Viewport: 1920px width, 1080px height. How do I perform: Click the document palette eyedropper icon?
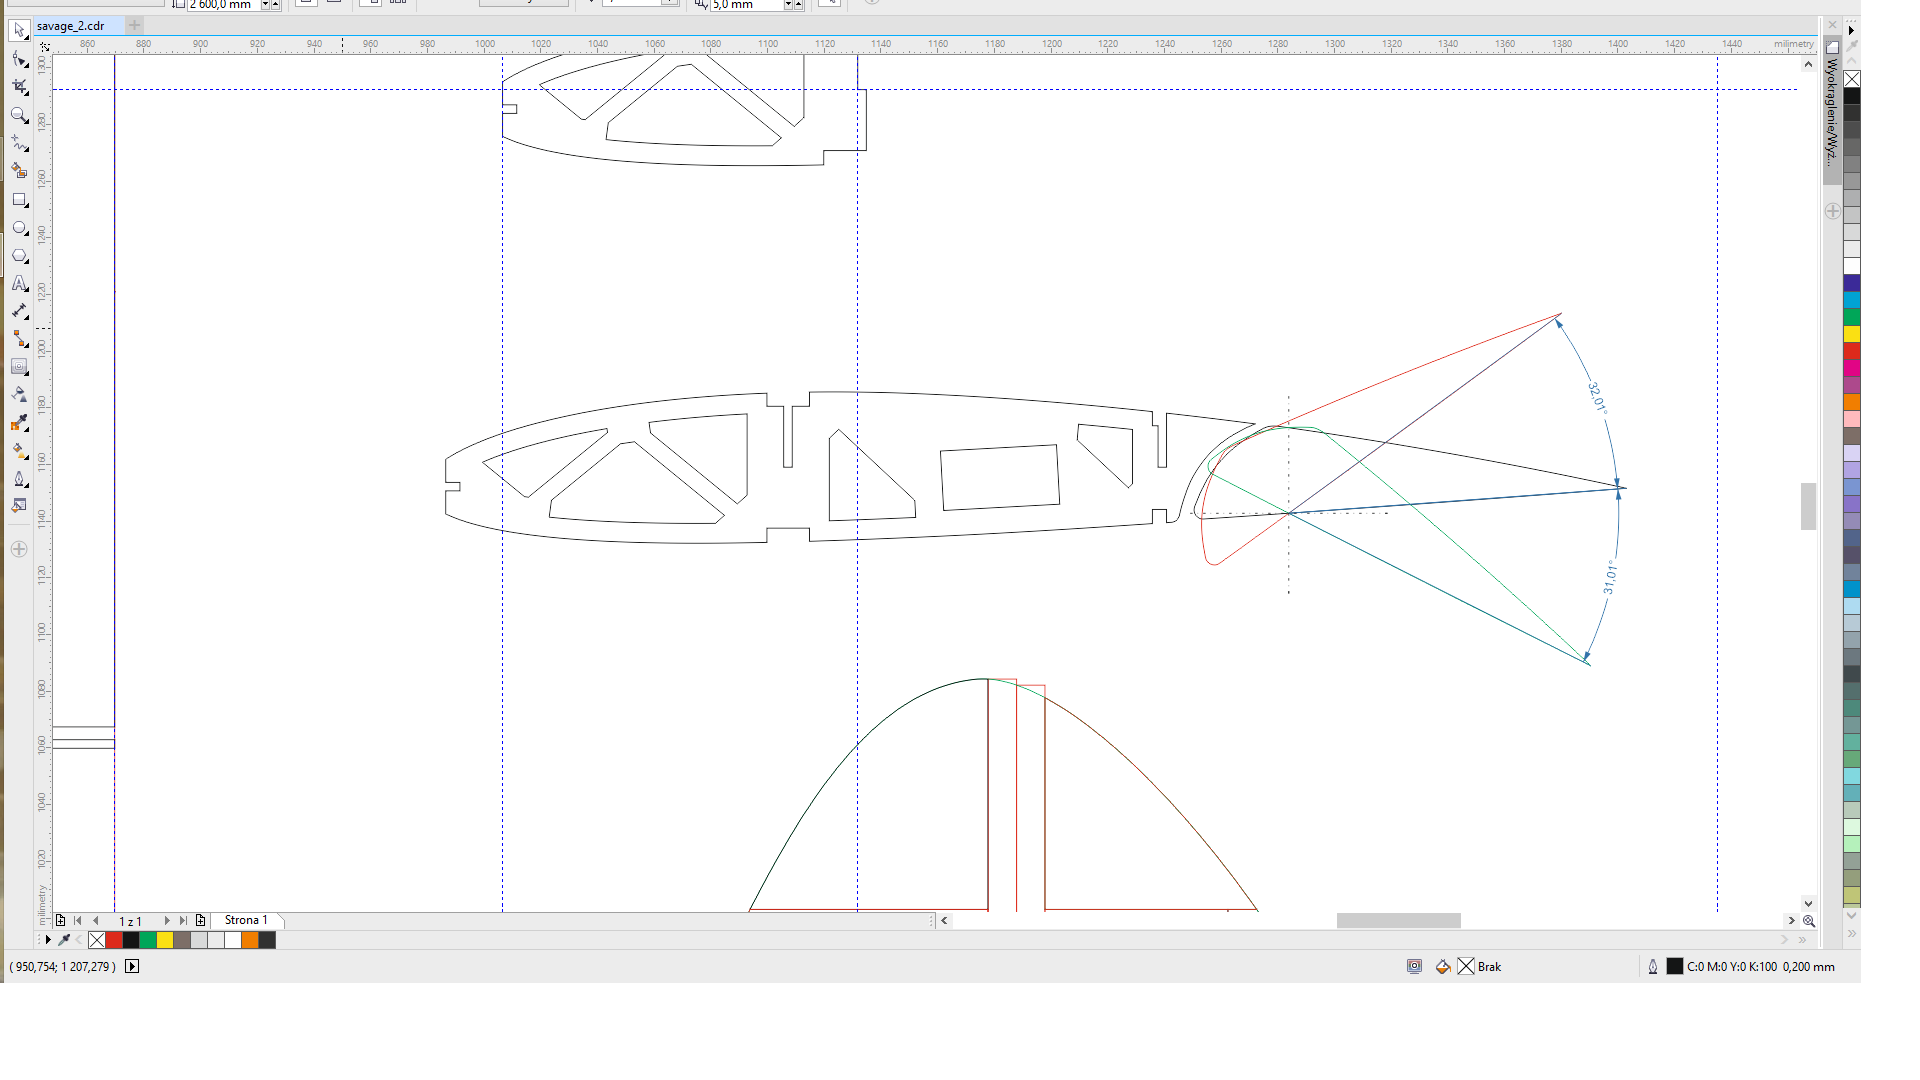click(x=64, y=940)
